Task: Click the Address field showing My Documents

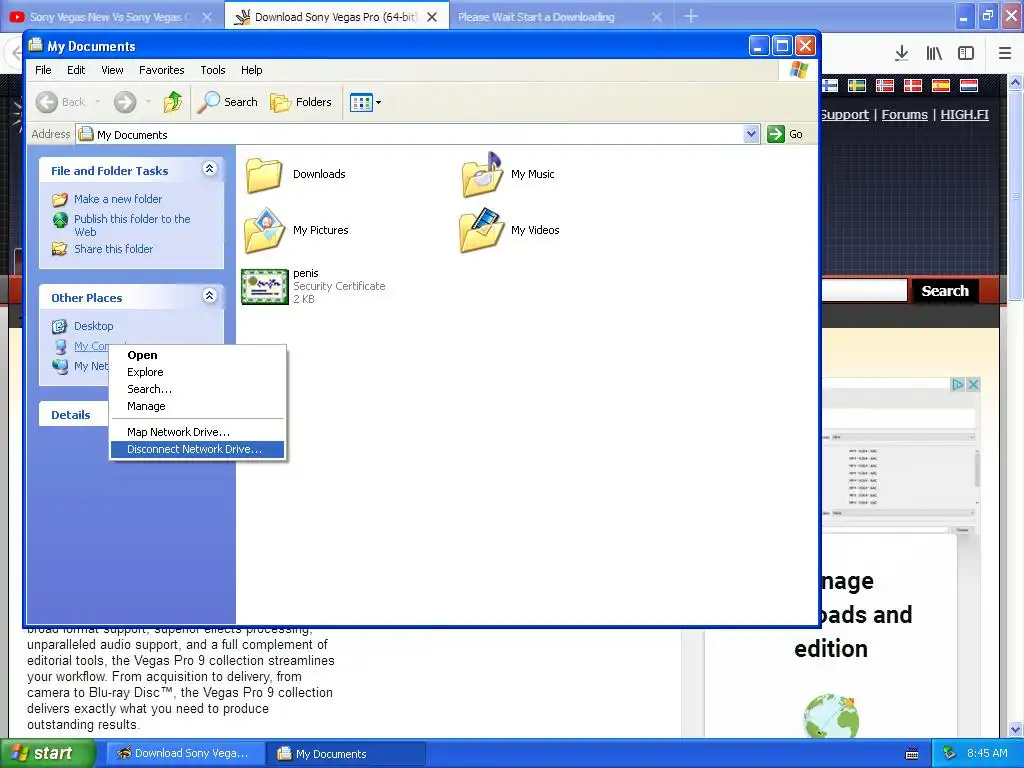Action: click(x=417, y=135)
